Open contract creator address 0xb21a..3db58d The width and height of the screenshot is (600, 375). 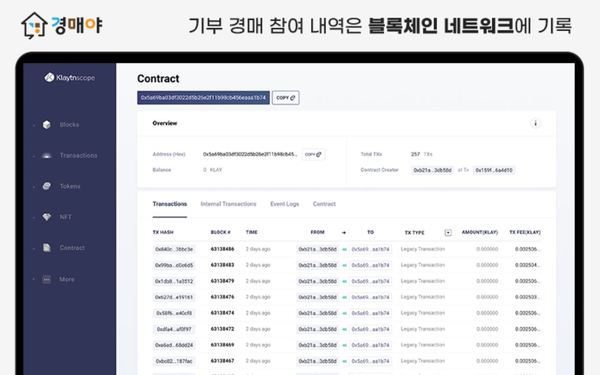(x=432, y=170)
